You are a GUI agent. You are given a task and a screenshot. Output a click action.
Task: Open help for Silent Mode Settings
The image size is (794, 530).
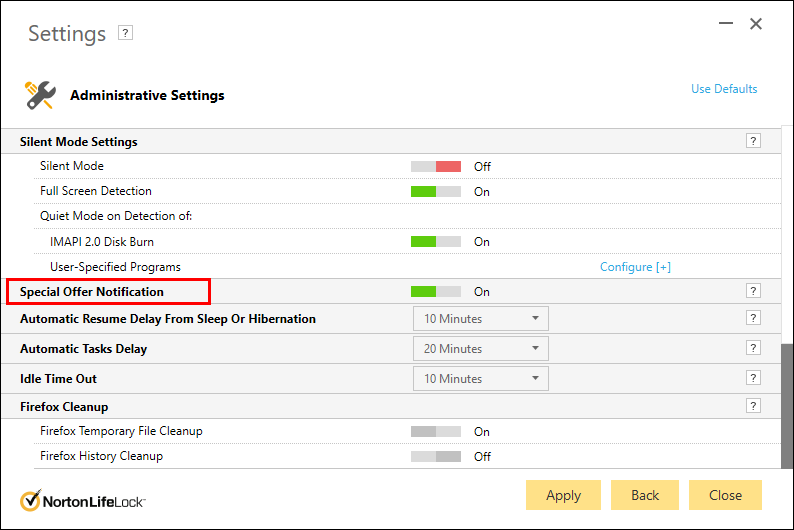[753, 141]
